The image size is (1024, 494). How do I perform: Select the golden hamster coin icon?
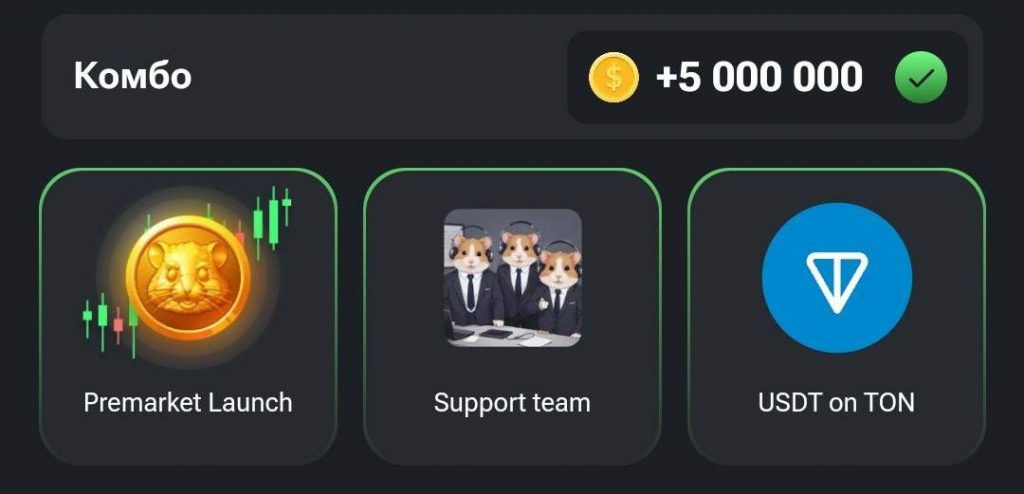(188, 278)
